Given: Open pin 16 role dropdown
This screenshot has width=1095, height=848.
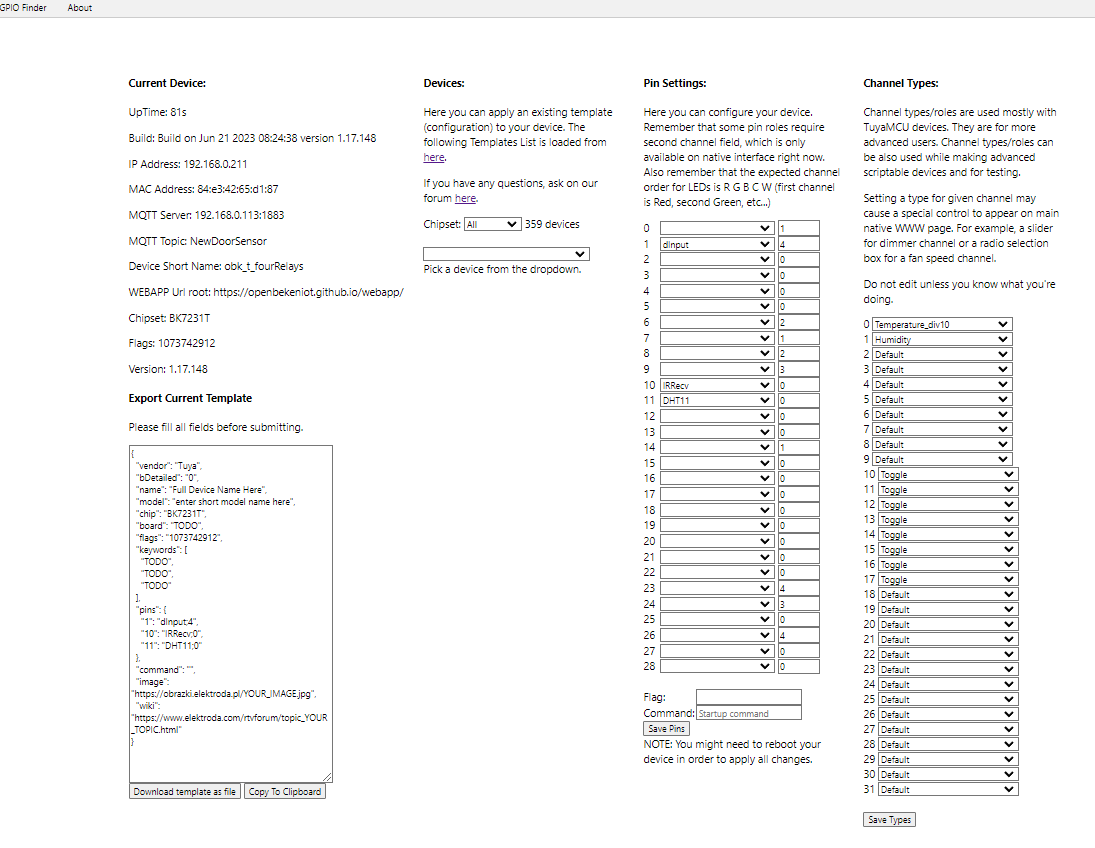Looking at the screenshot, I should pos(716,478).
